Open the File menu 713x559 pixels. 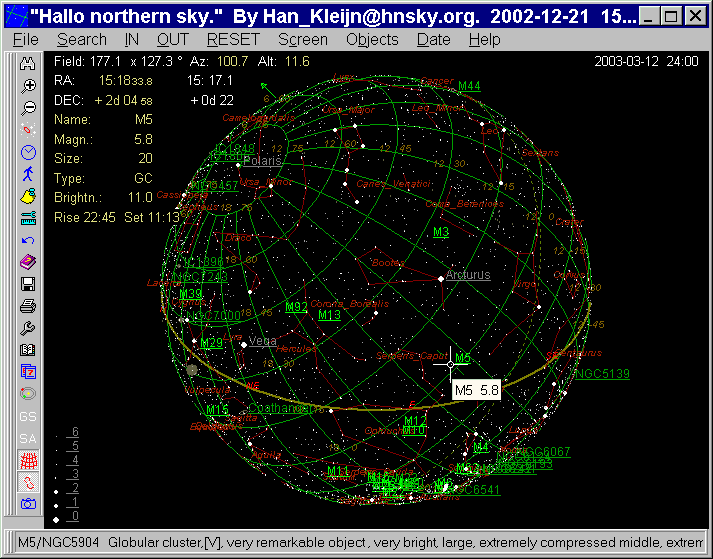click(x=25, y=40)
